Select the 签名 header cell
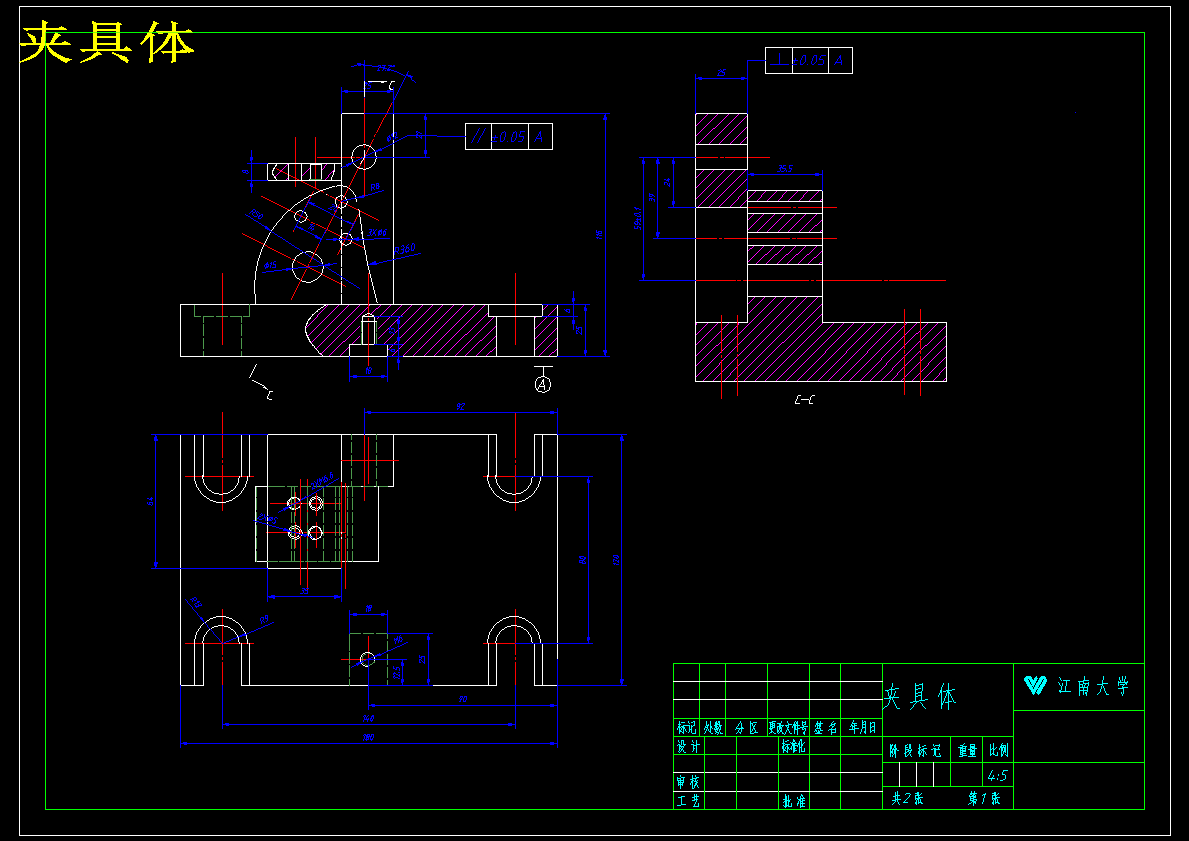Viewport: 1189px width, 841px height. [x=825, y=727]
